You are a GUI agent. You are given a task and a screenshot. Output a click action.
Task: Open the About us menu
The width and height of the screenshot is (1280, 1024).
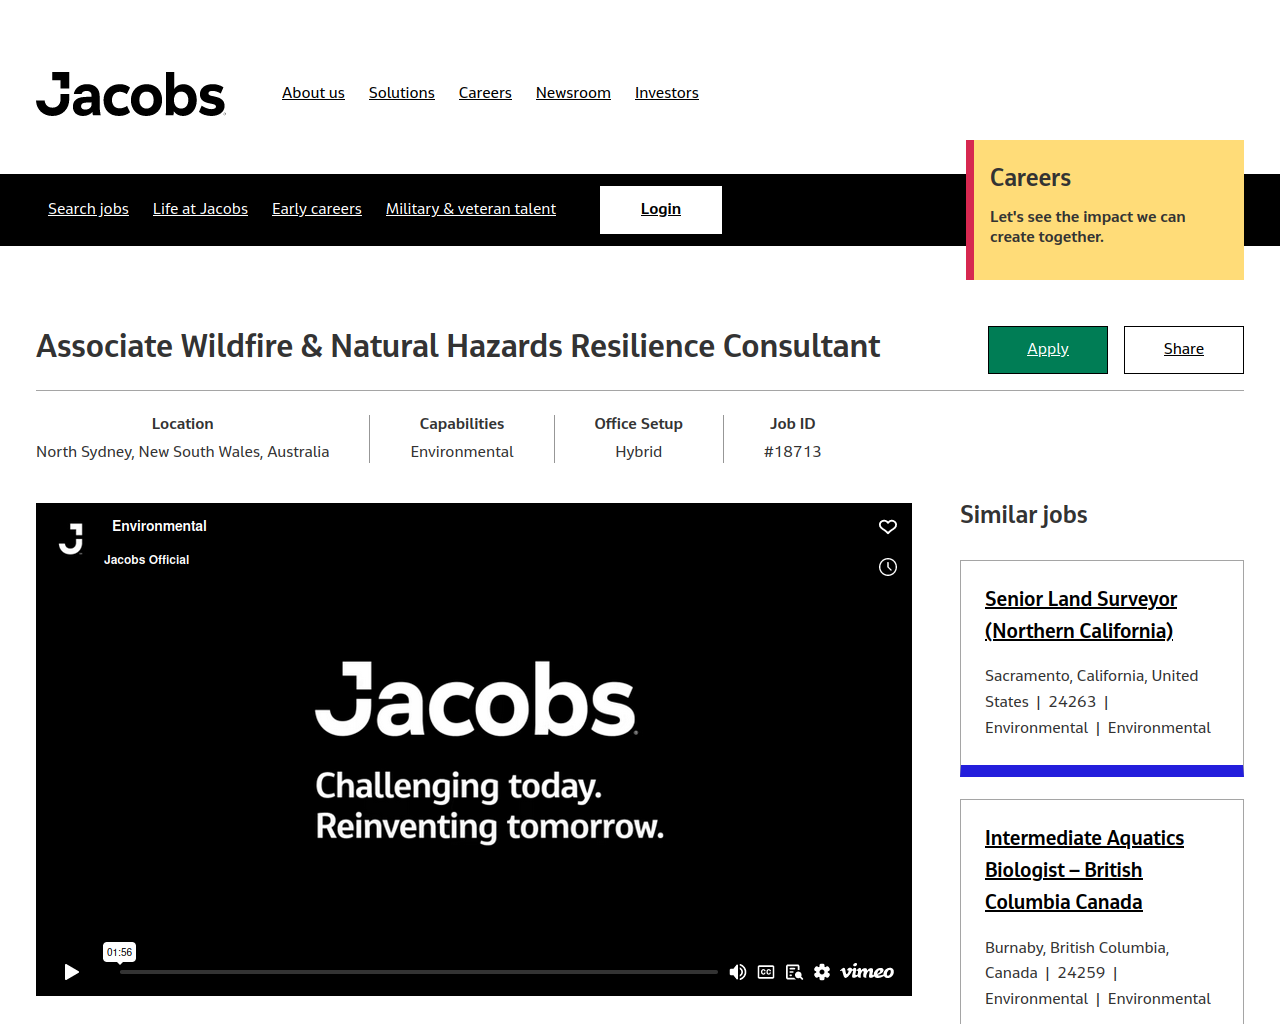[x=313, y=93]
